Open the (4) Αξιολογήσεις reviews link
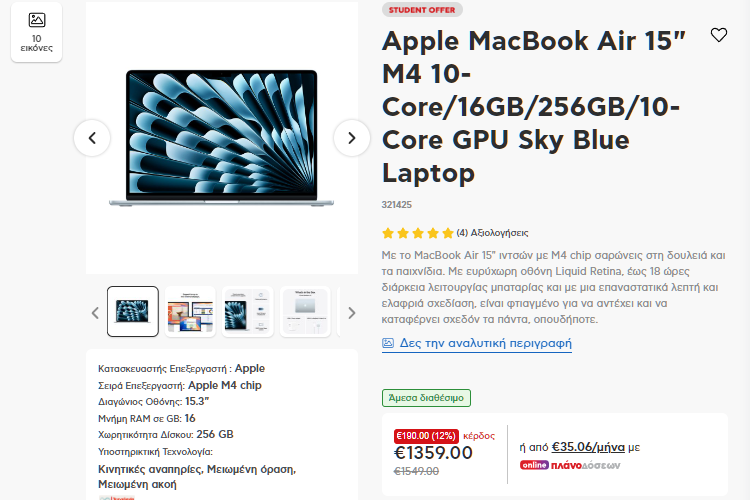This screenshot has height=500, width=750. [x=492, y=233]
